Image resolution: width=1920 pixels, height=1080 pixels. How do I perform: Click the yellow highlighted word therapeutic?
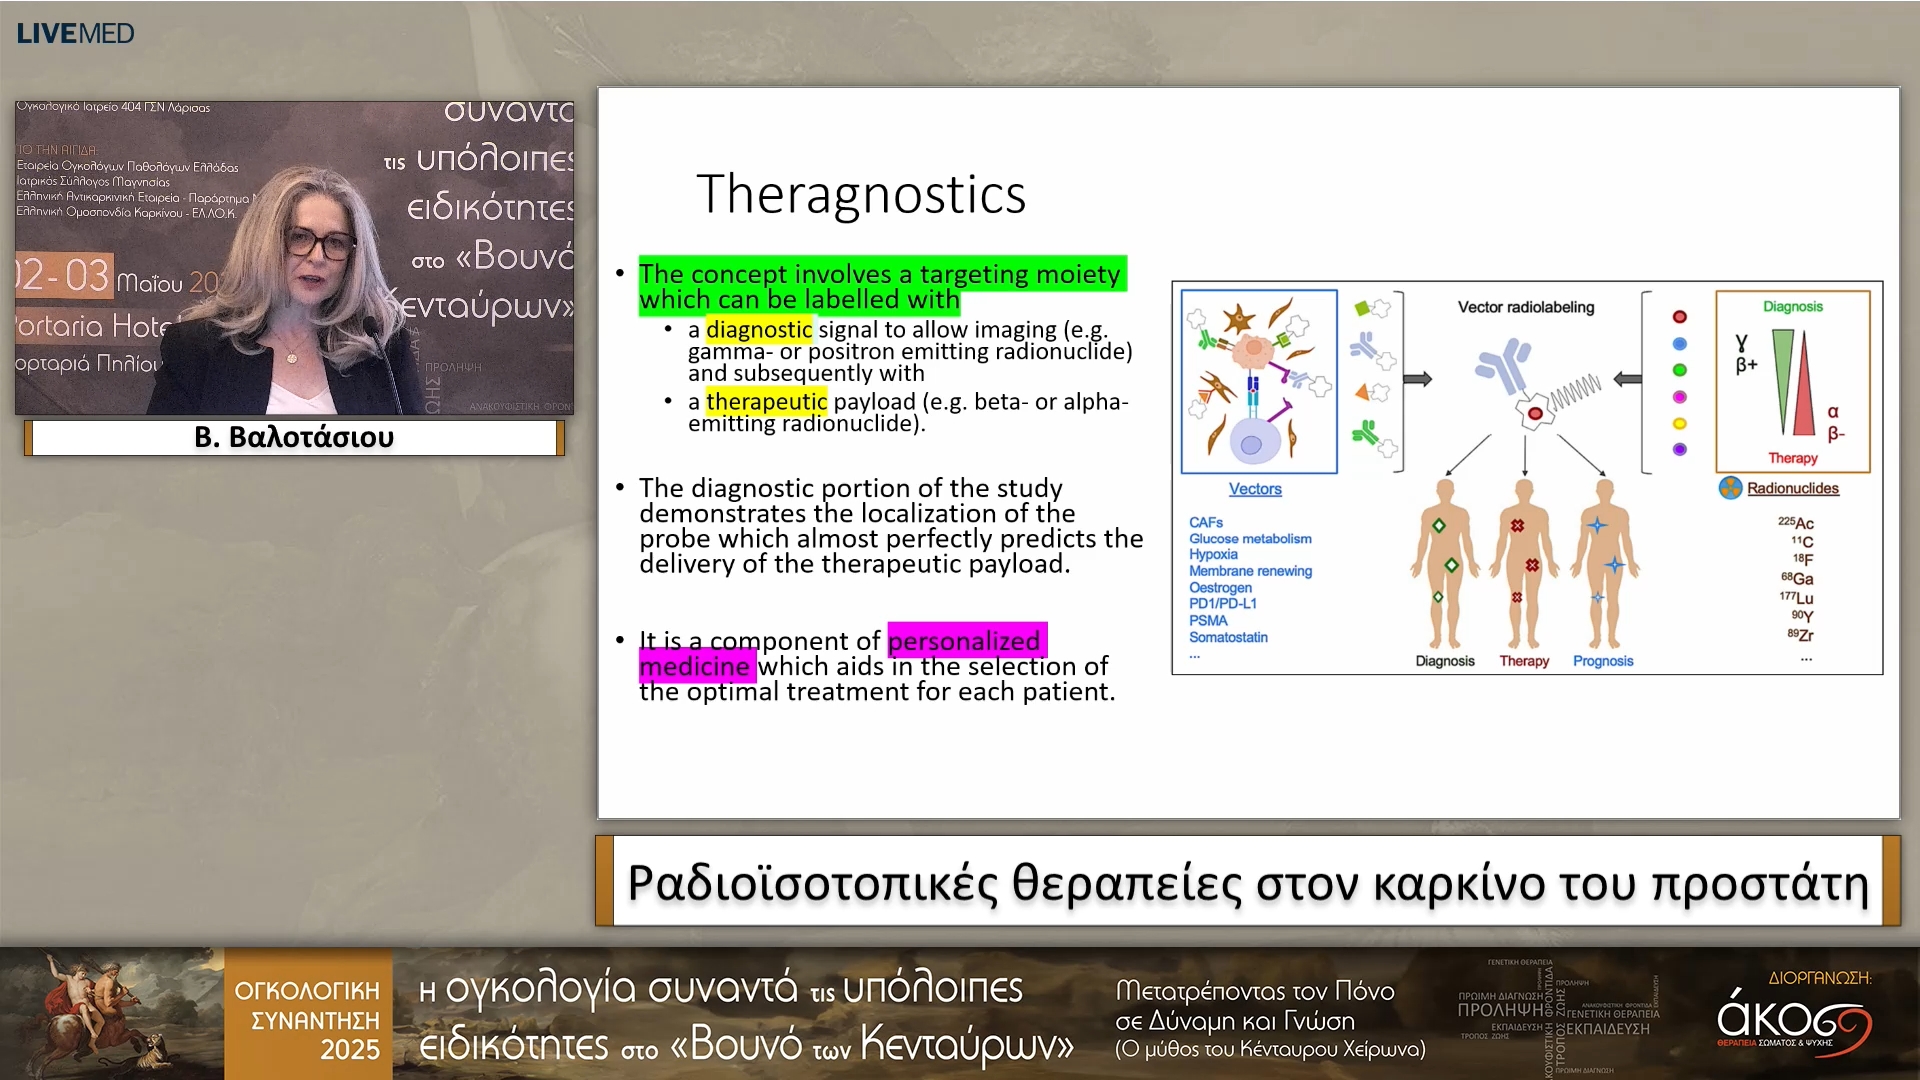[x=766, y=401]
